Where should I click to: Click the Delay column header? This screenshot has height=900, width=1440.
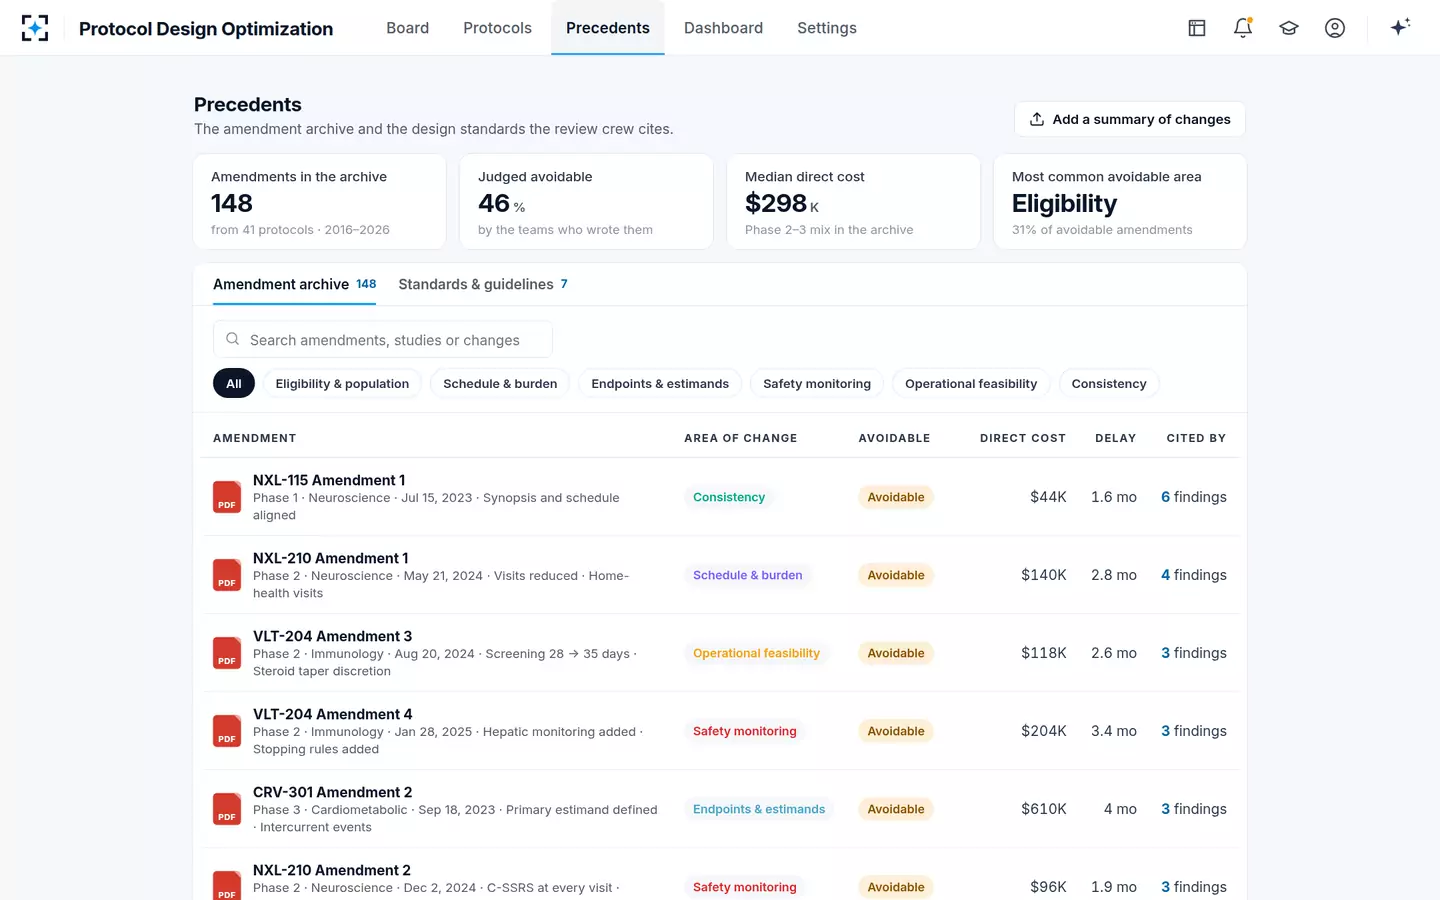point(1116,438)
